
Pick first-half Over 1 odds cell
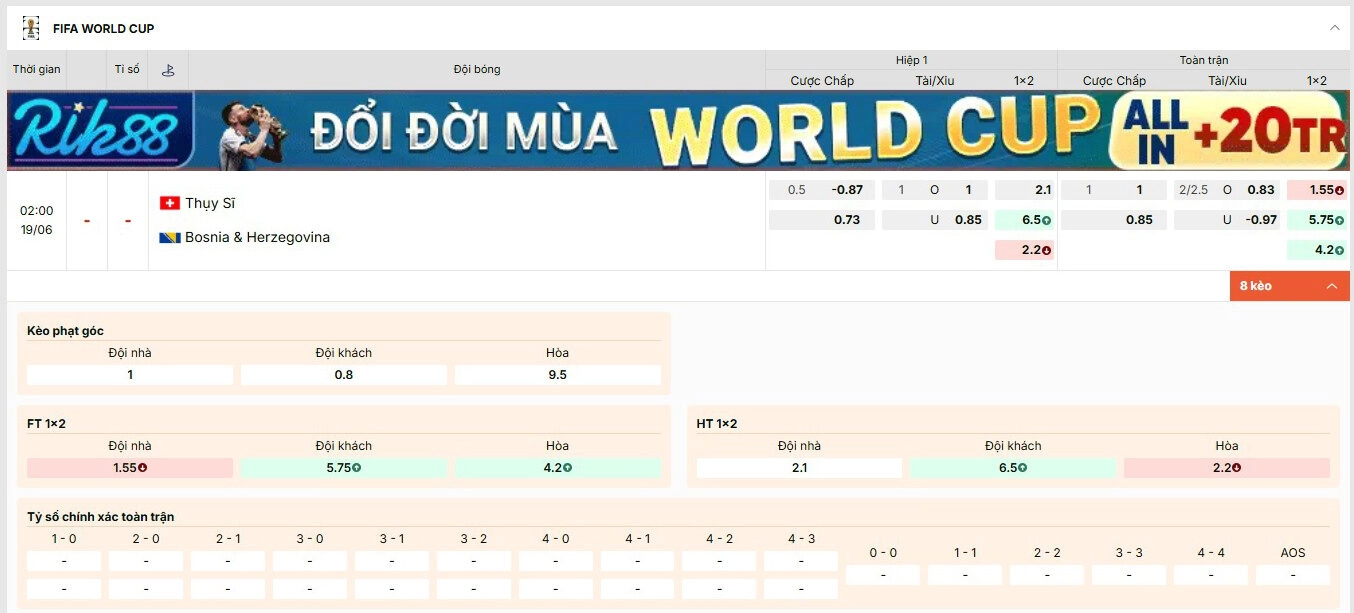tap(935, 190)
